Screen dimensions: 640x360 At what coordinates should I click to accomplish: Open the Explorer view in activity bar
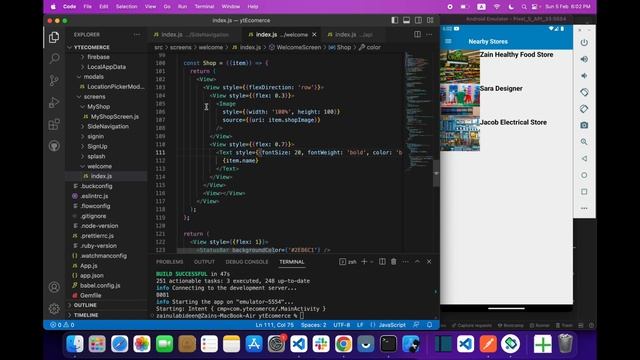click(x=54, y=37)
